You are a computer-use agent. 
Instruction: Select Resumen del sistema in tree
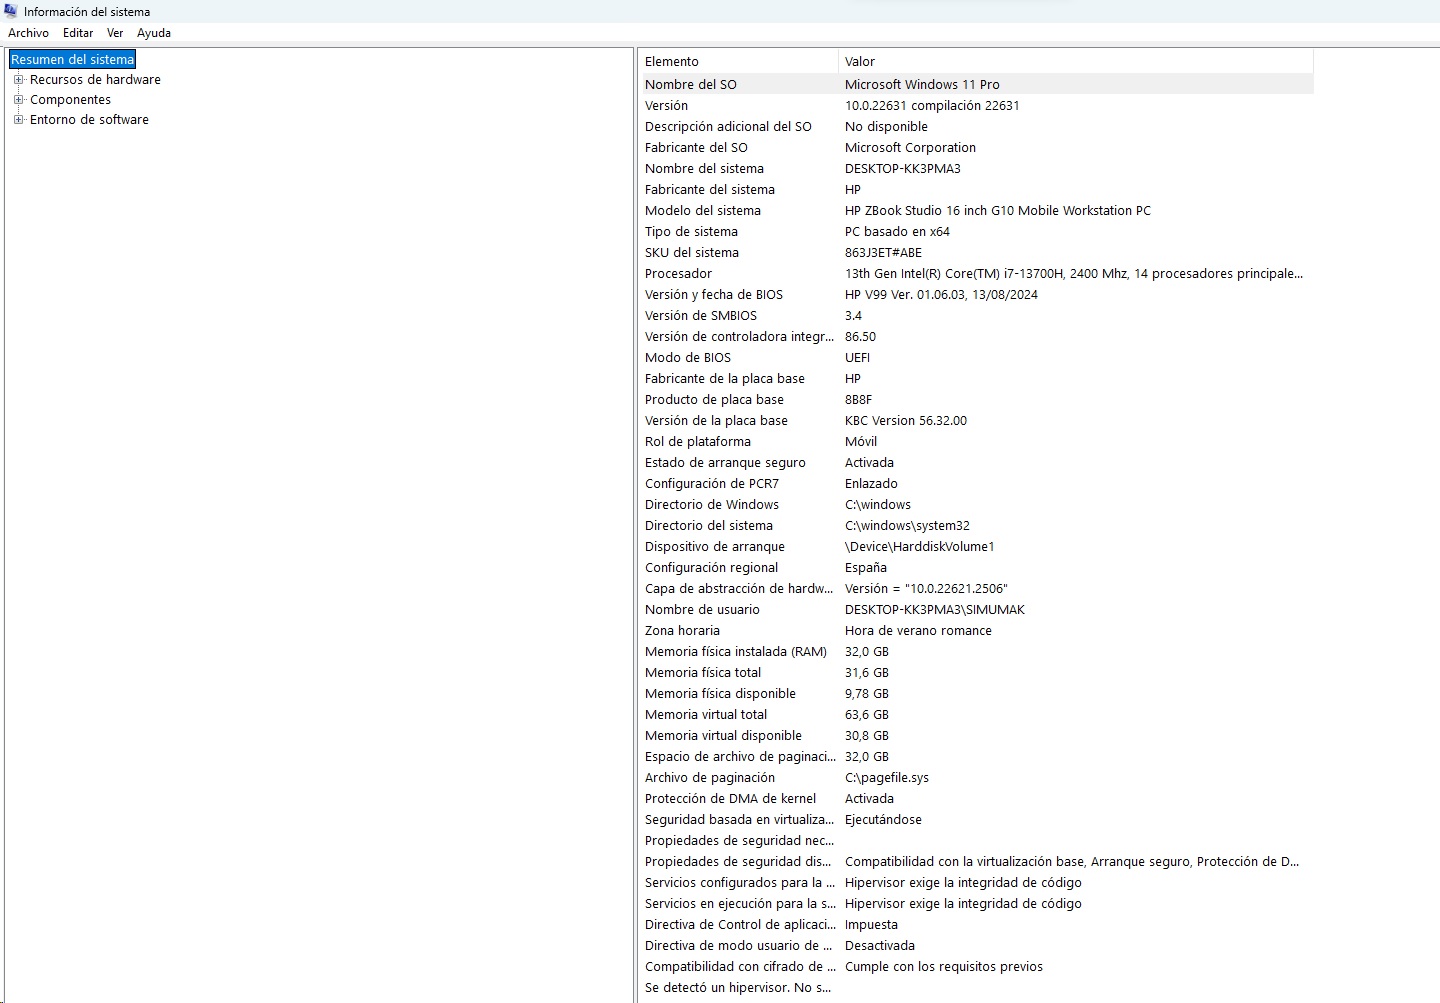[x=72, y=60]
